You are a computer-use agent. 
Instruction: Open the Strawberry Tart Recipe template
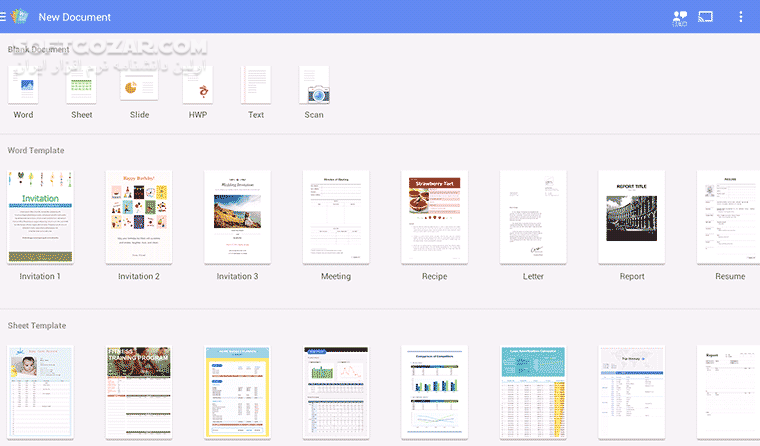click(435, 217)
